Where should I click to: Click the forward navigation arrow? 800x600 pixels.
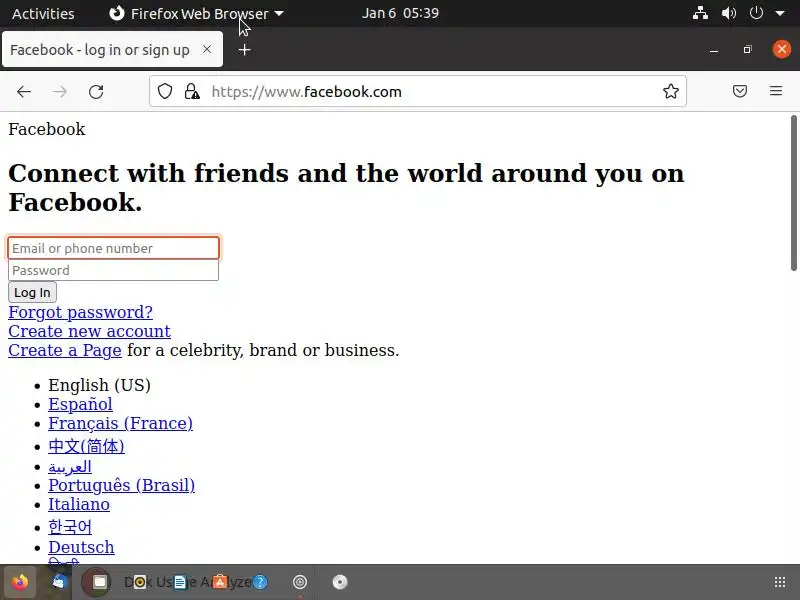[x=60, y=92]
